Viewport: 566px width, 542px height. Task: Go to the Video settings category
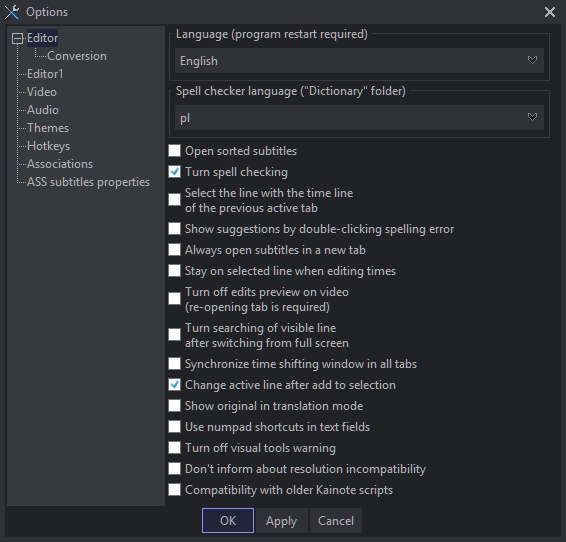pyautogui.click(x=42, y=92)
